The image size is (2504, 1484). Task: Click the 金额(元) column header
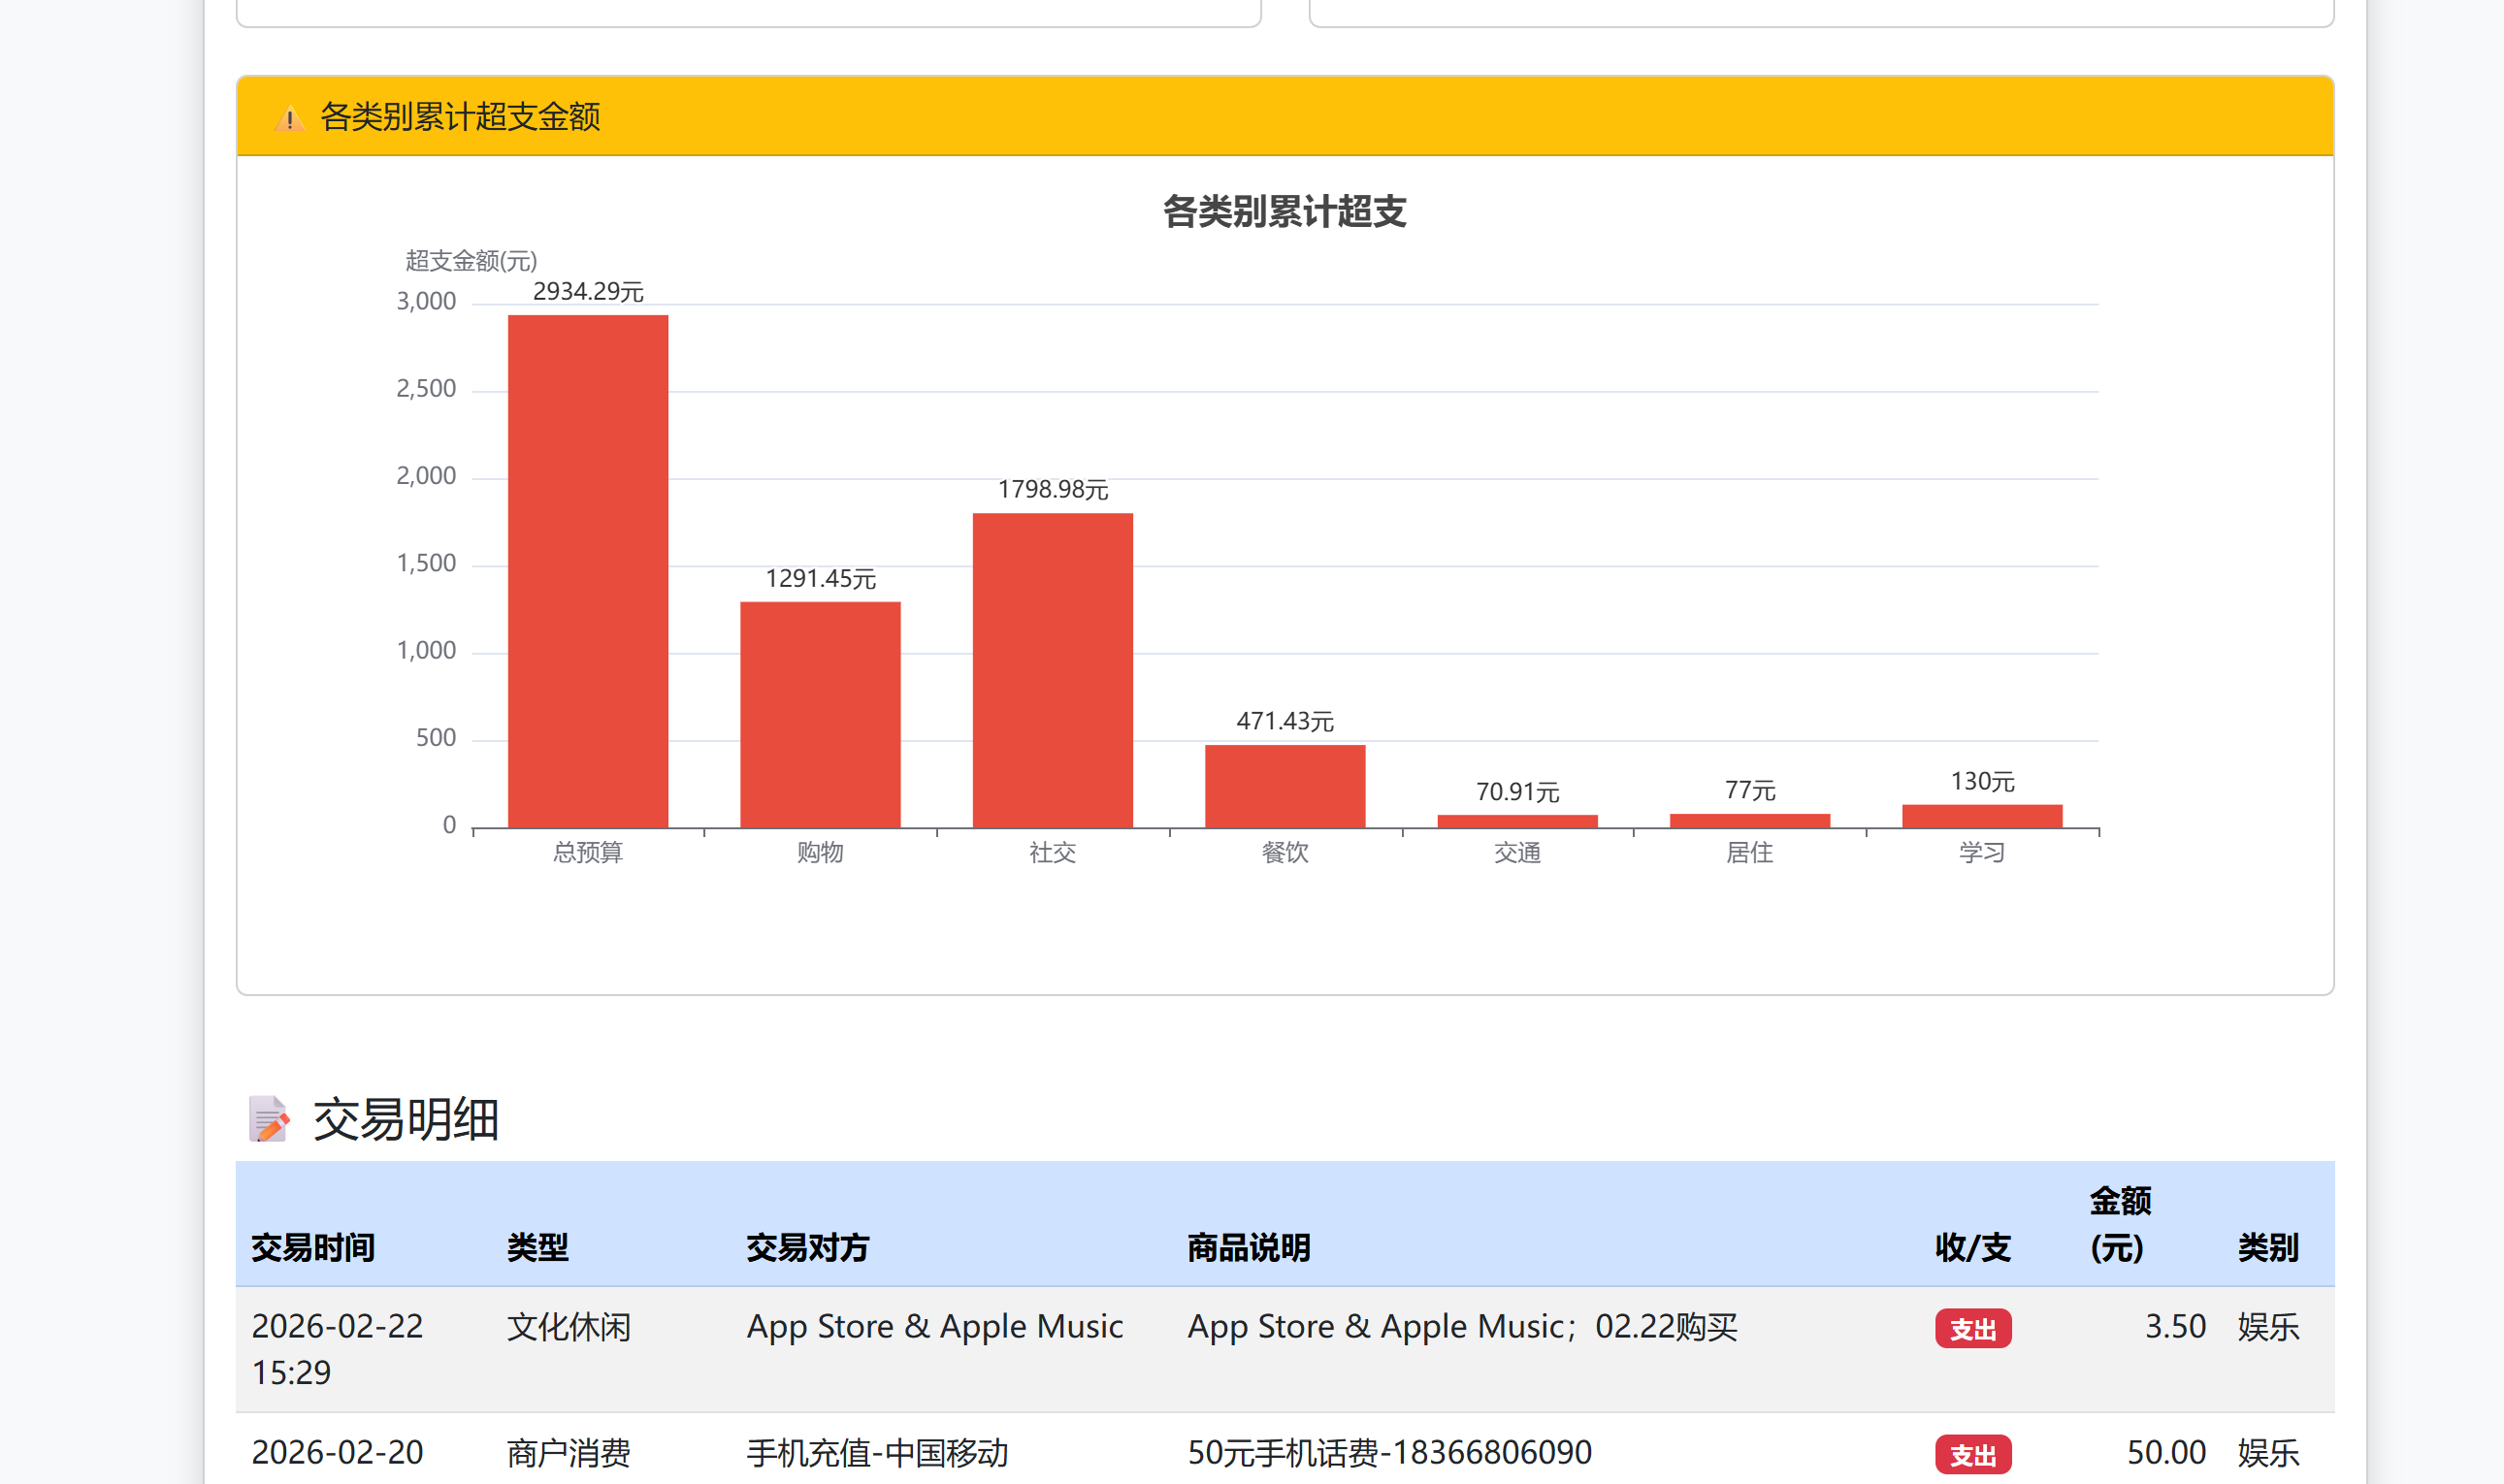2119,1225
